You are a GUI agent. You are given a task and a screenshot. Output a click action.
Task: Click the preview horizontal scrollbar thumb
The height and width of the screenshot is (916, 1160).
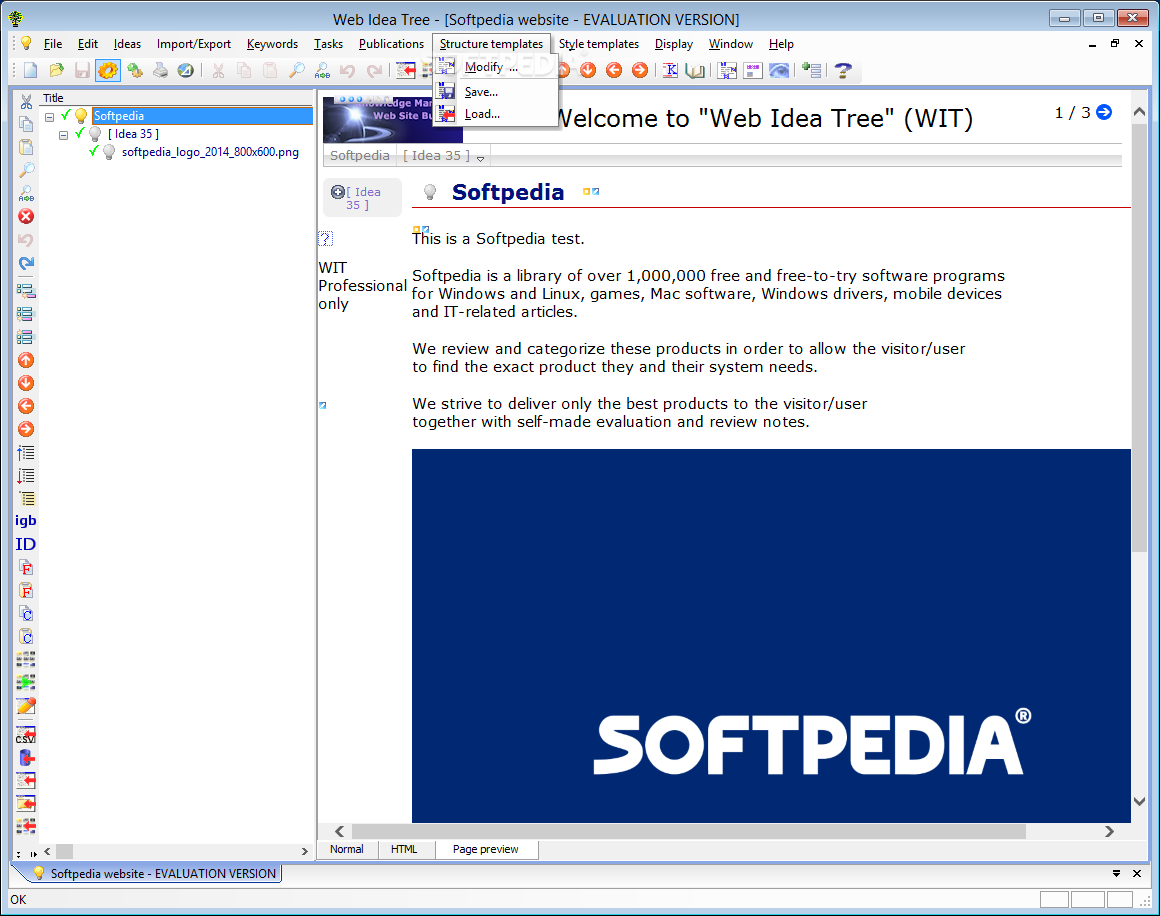click(x=689, y=832)
